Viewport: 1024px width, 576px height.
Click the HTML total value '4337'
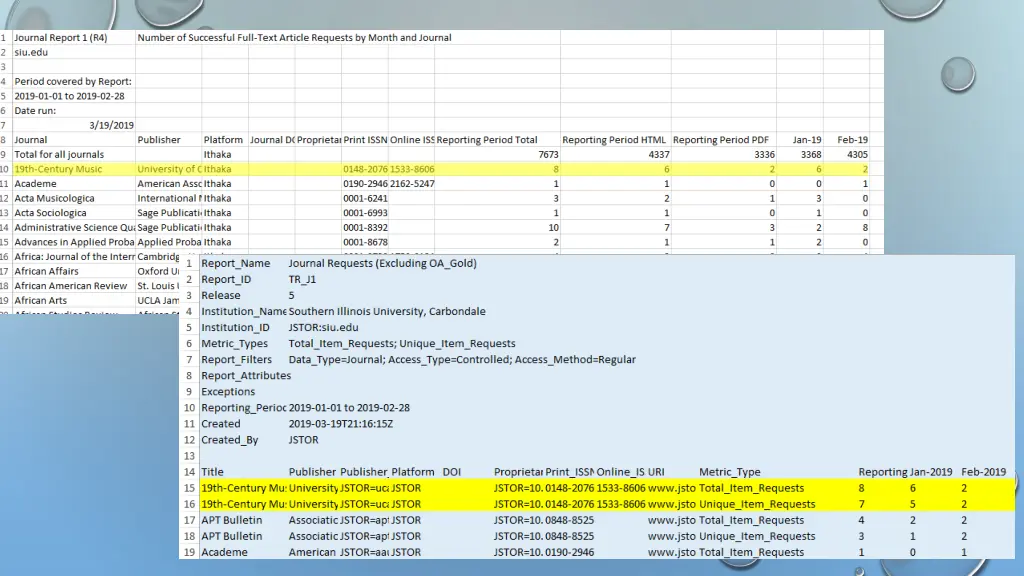click(659, 155)
